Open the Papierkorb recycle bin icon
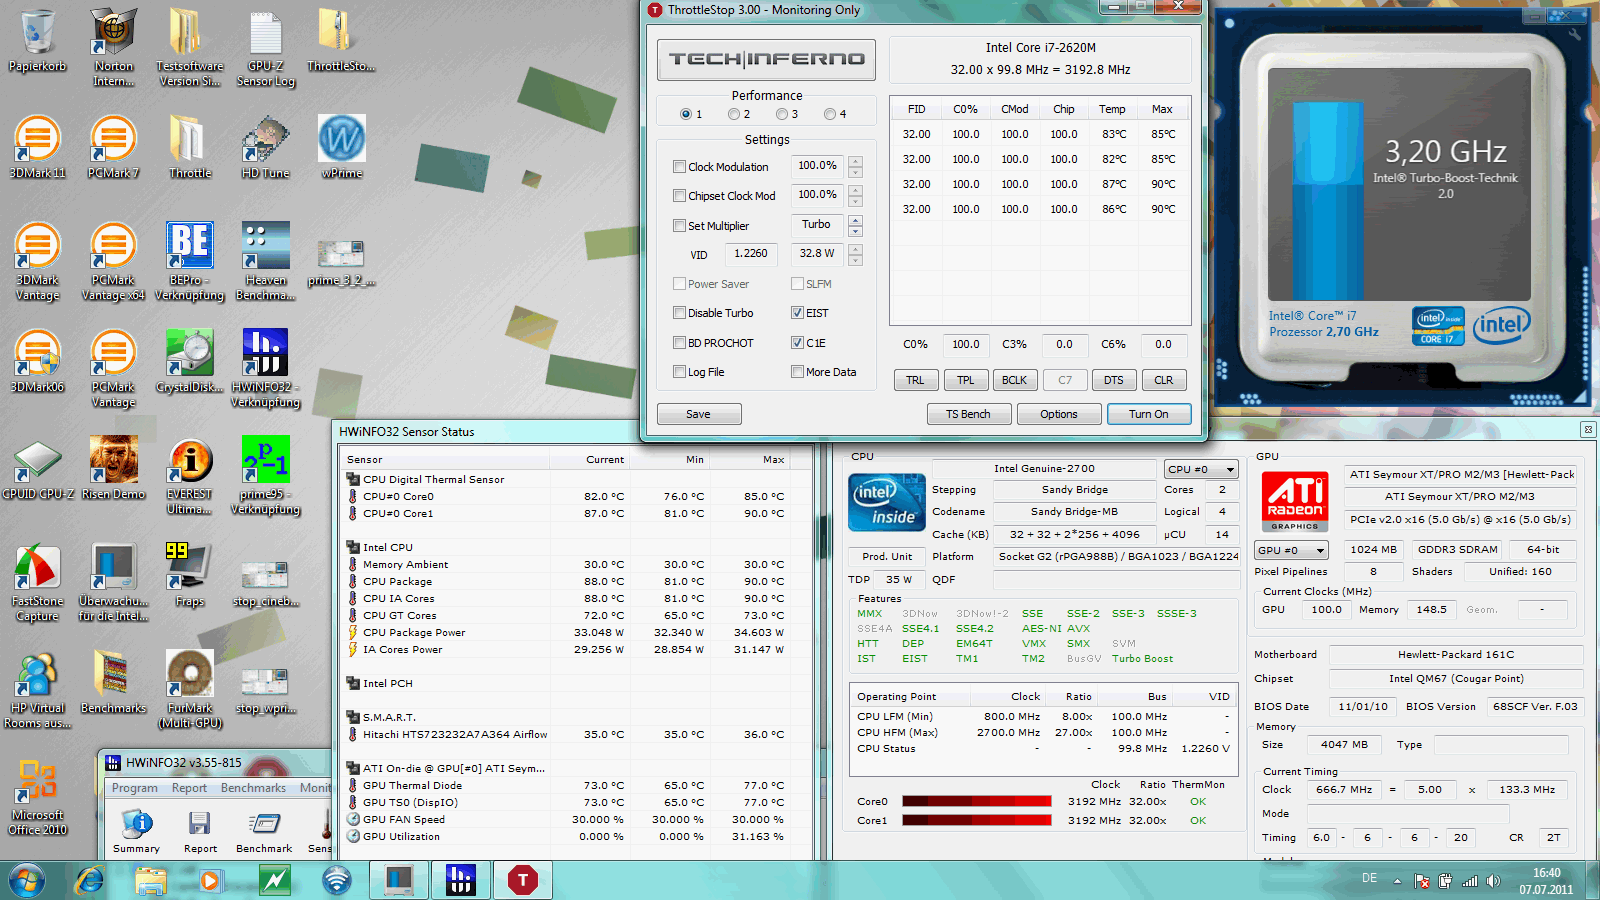Screen dimensions: 1600x900 37,40
